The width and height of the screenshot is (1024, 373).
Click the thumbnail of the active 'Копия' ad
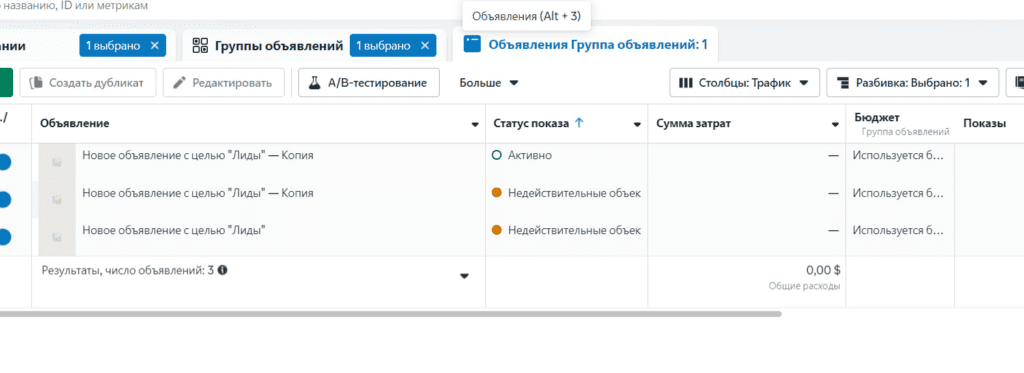[x=57, y=162]
